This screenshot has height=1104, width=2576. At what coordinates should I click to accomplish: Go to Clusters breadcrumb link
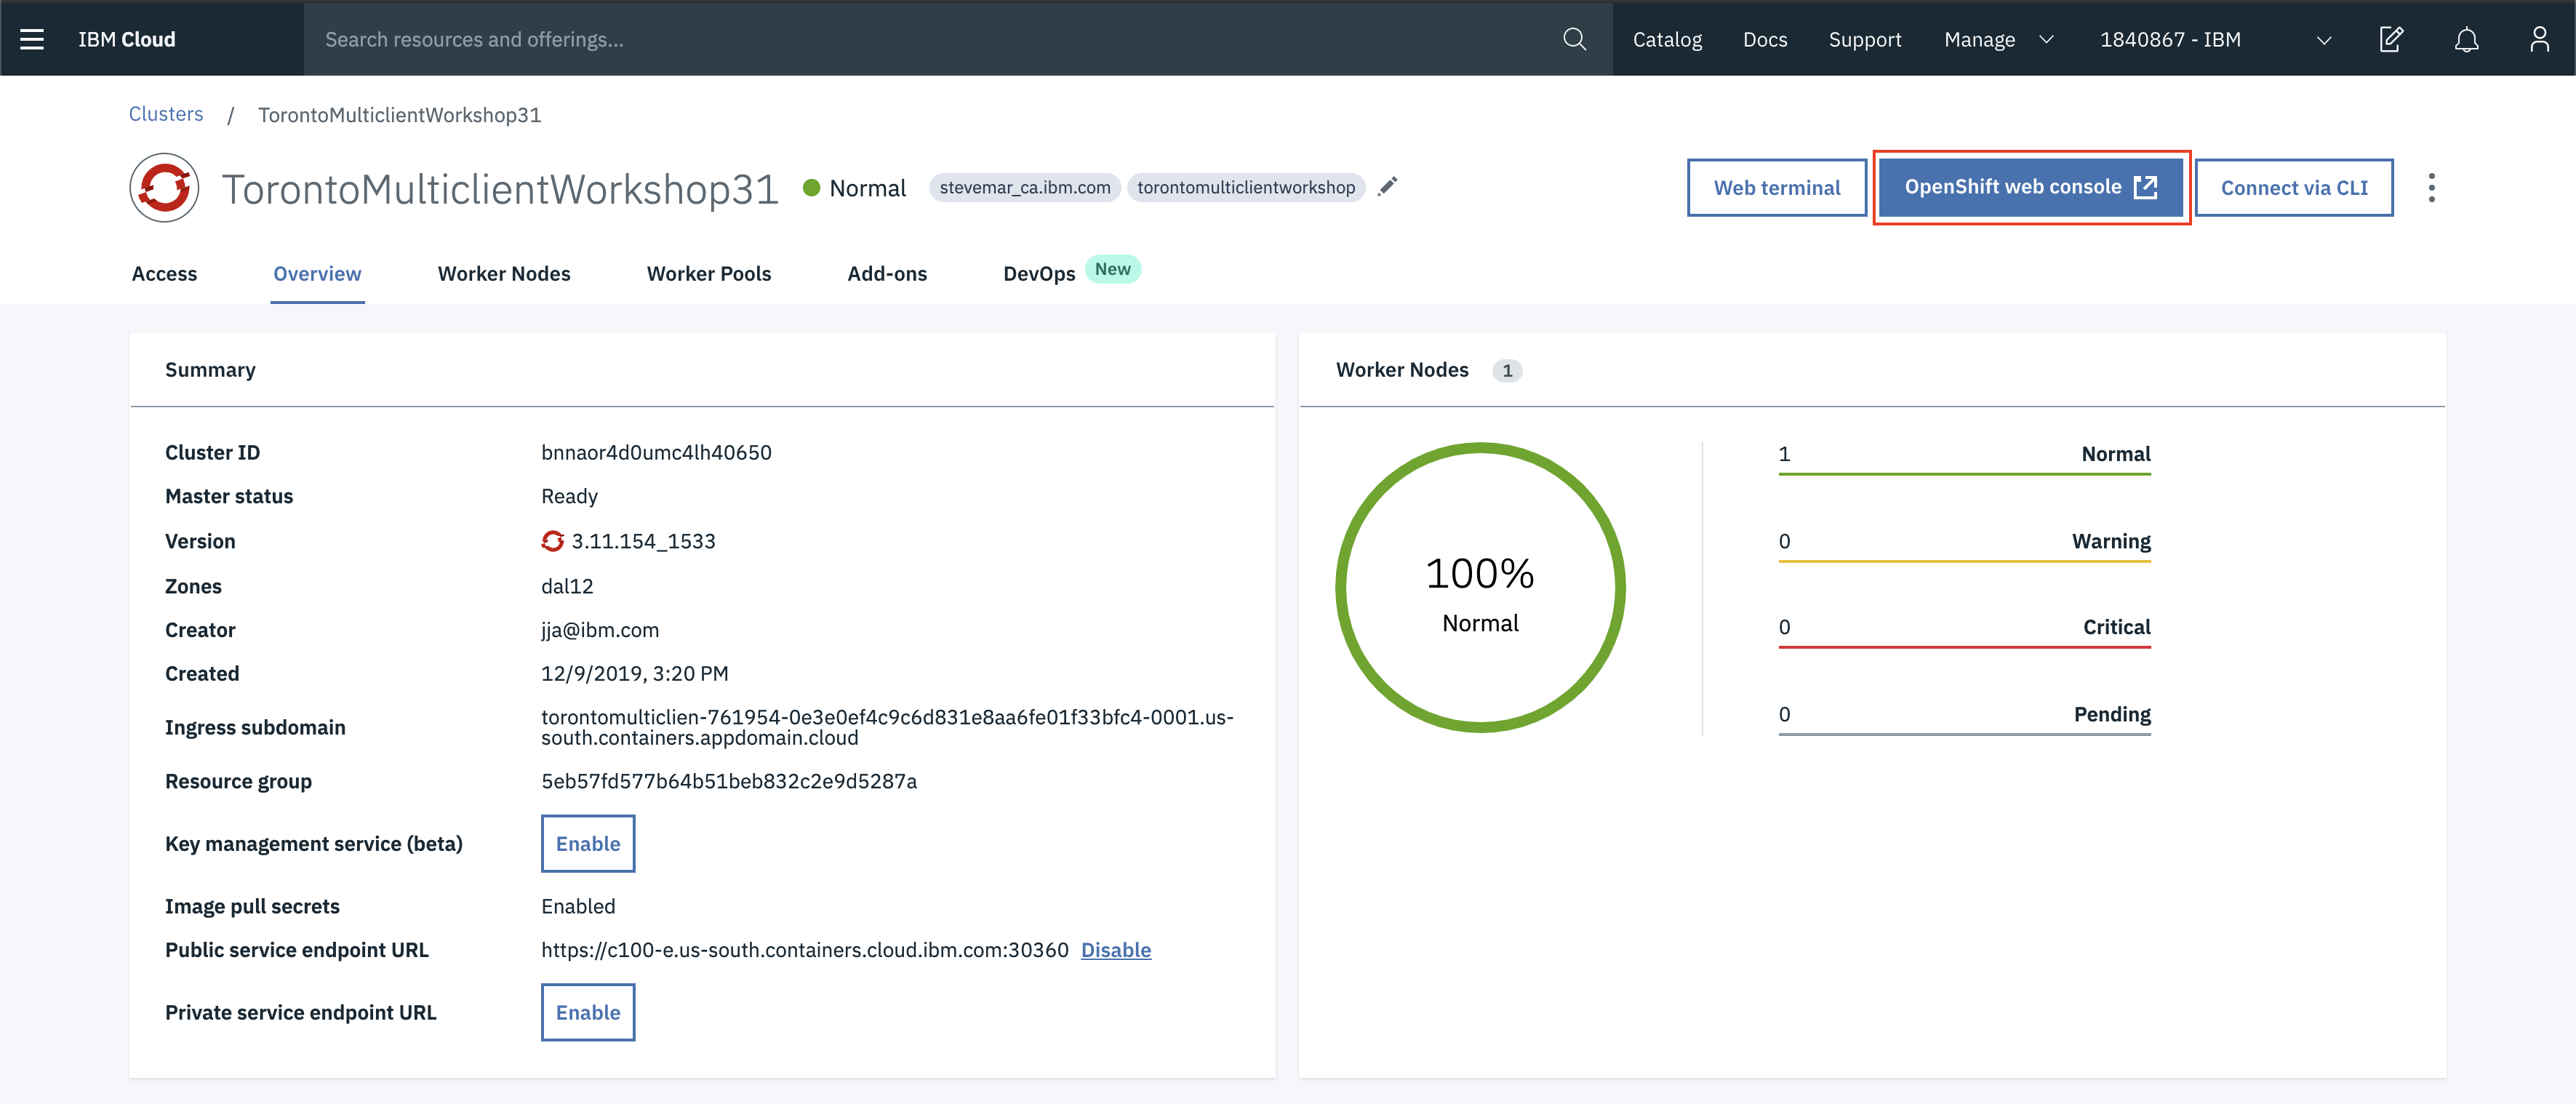(x=166, y=114)
